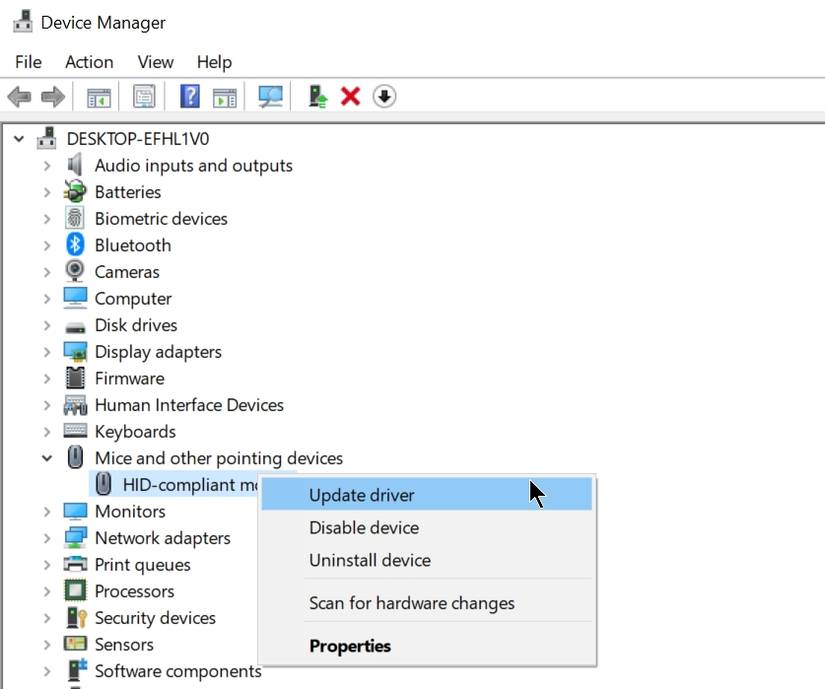Collapse the DESKTOP-EFHL1V0 root node
This screenshot has width=825, height=689.
(19, 139)
